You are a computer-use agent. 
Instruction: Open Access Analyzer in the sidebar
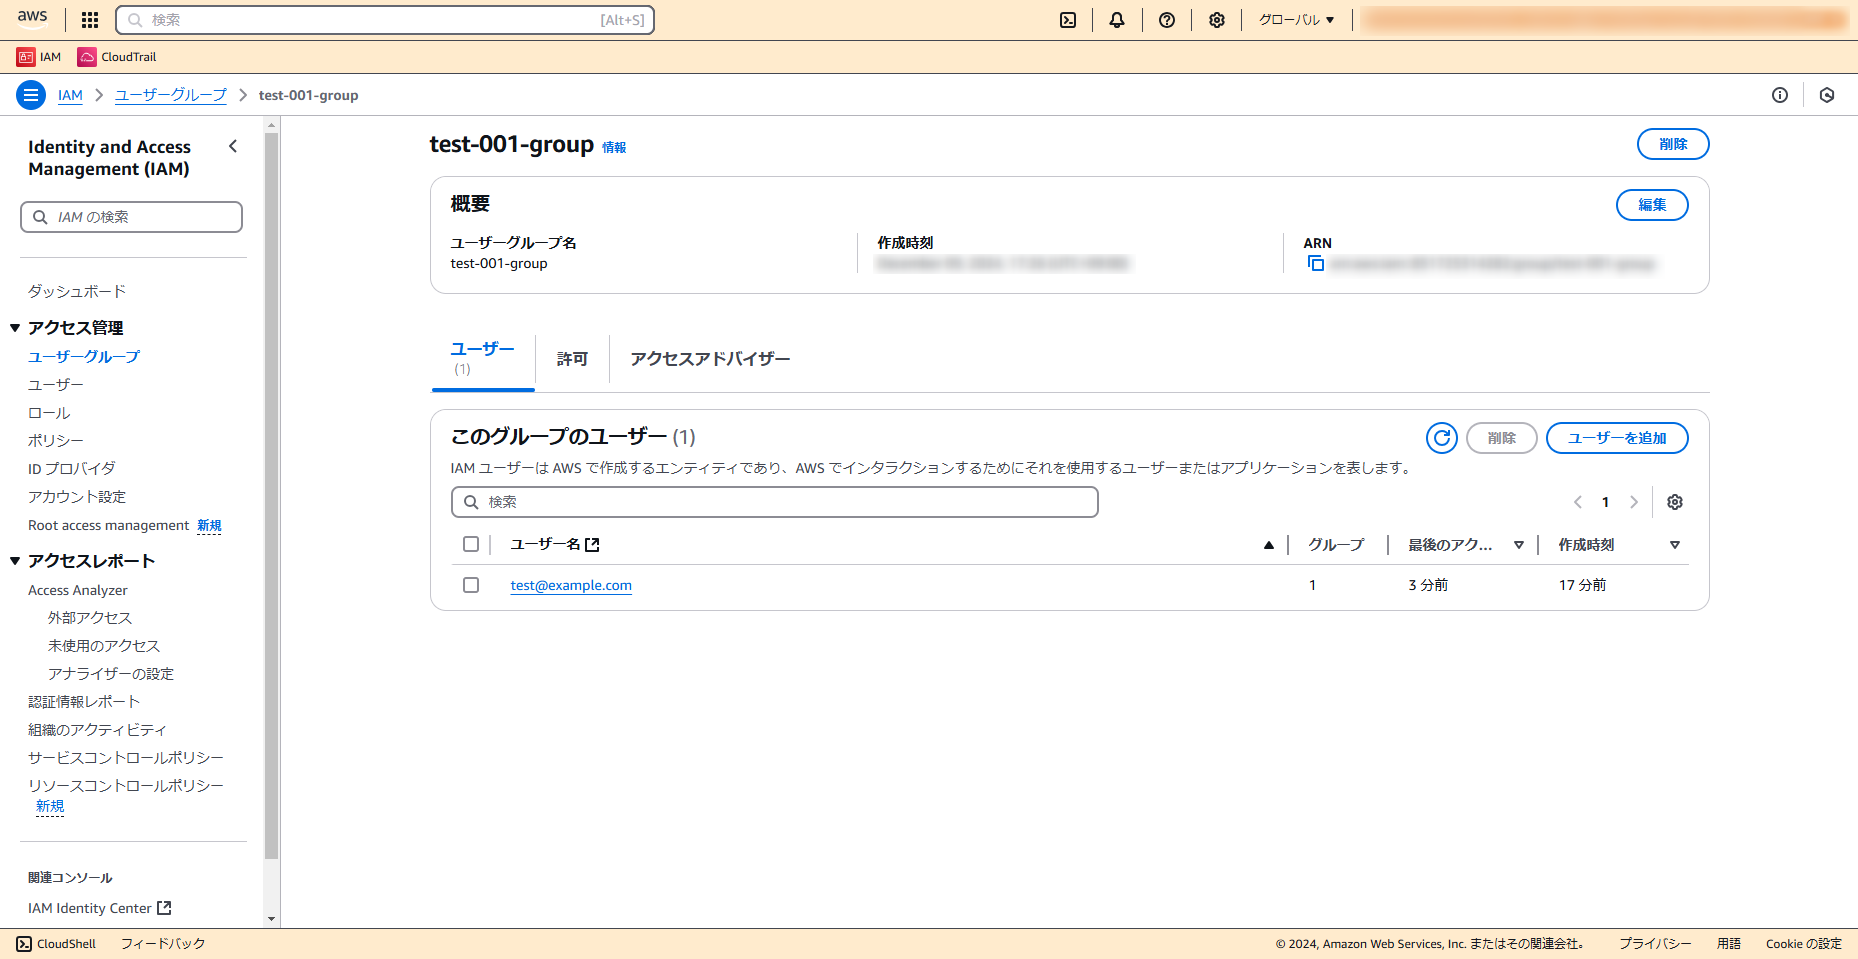tap(78, 591)
